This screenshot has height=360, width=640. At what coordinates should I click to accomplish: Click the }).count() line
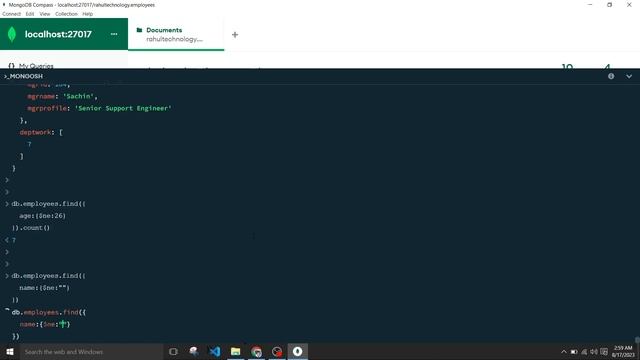coord(31,228)
